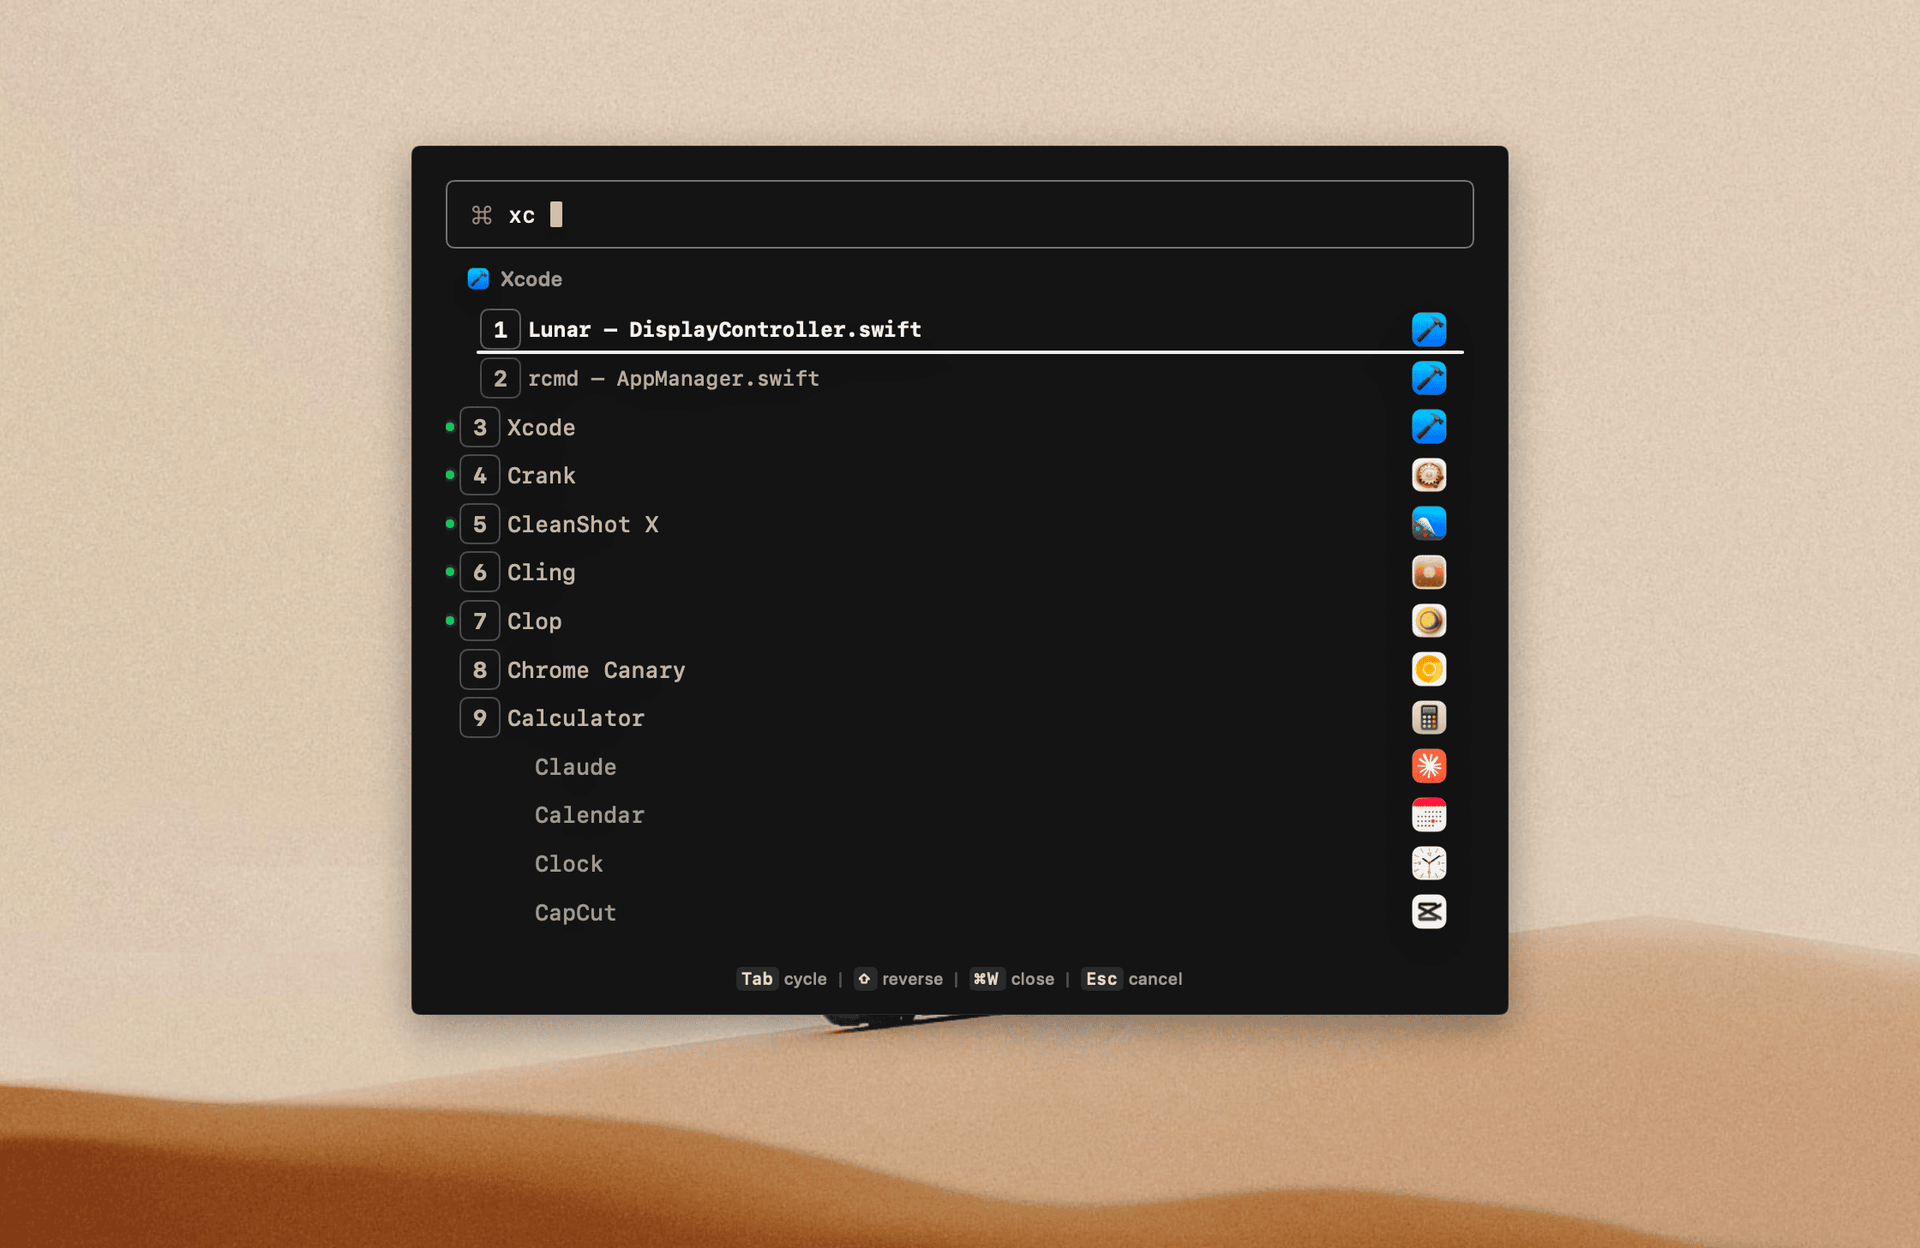This screenshot has width=1920, height=1248.
Task: Click the hammer icon in the row numbered 3
Action: (x=1428, y=427)
